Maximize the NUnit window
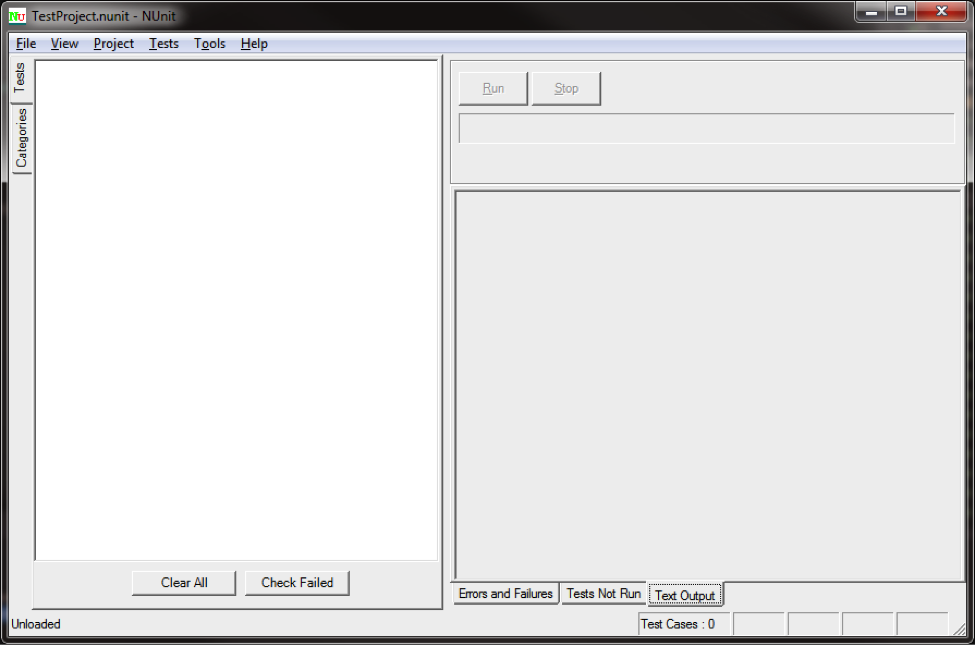The width and height of the screenshot is (975, 645). [901, 12]
